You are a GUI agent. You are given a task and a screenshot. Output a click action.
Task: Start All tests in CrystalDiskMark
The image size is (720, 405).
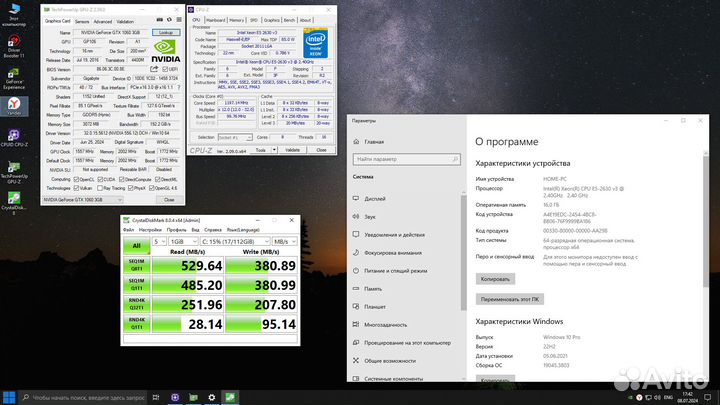[136, 246]
